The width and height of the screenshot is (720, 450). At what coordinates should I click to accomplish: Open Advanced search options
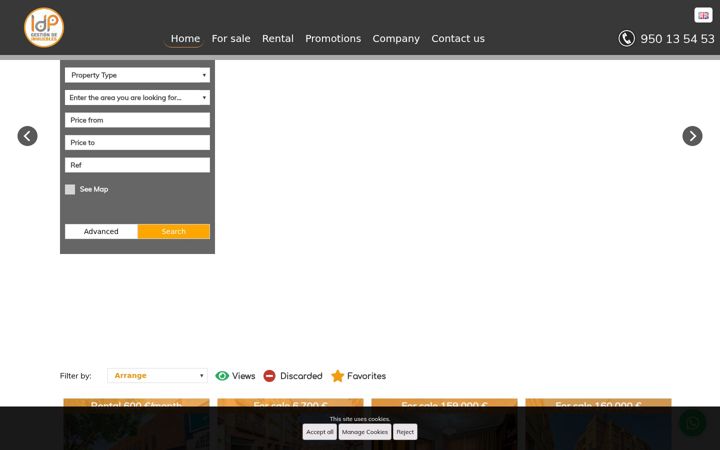(x=101, y=231)
